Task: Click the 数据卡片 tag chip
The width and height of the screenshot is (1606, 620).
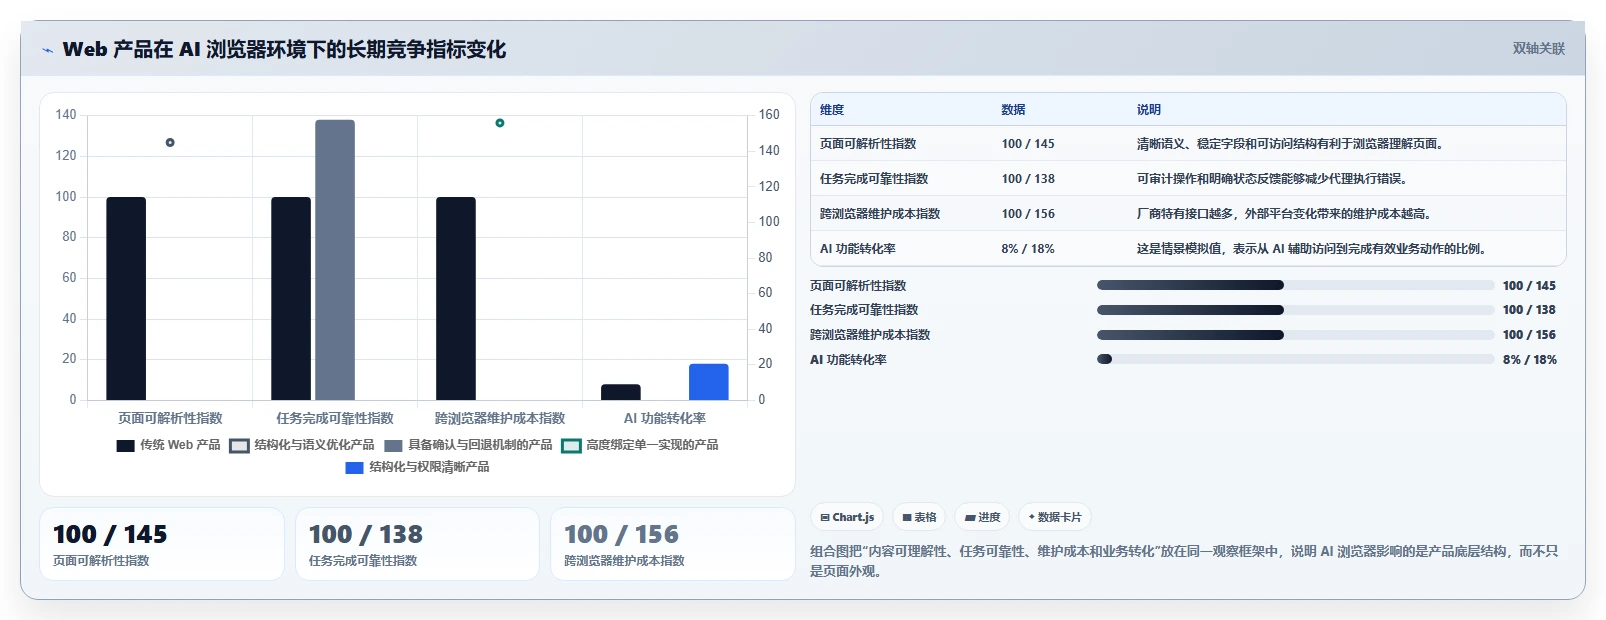Action: 1054,517
